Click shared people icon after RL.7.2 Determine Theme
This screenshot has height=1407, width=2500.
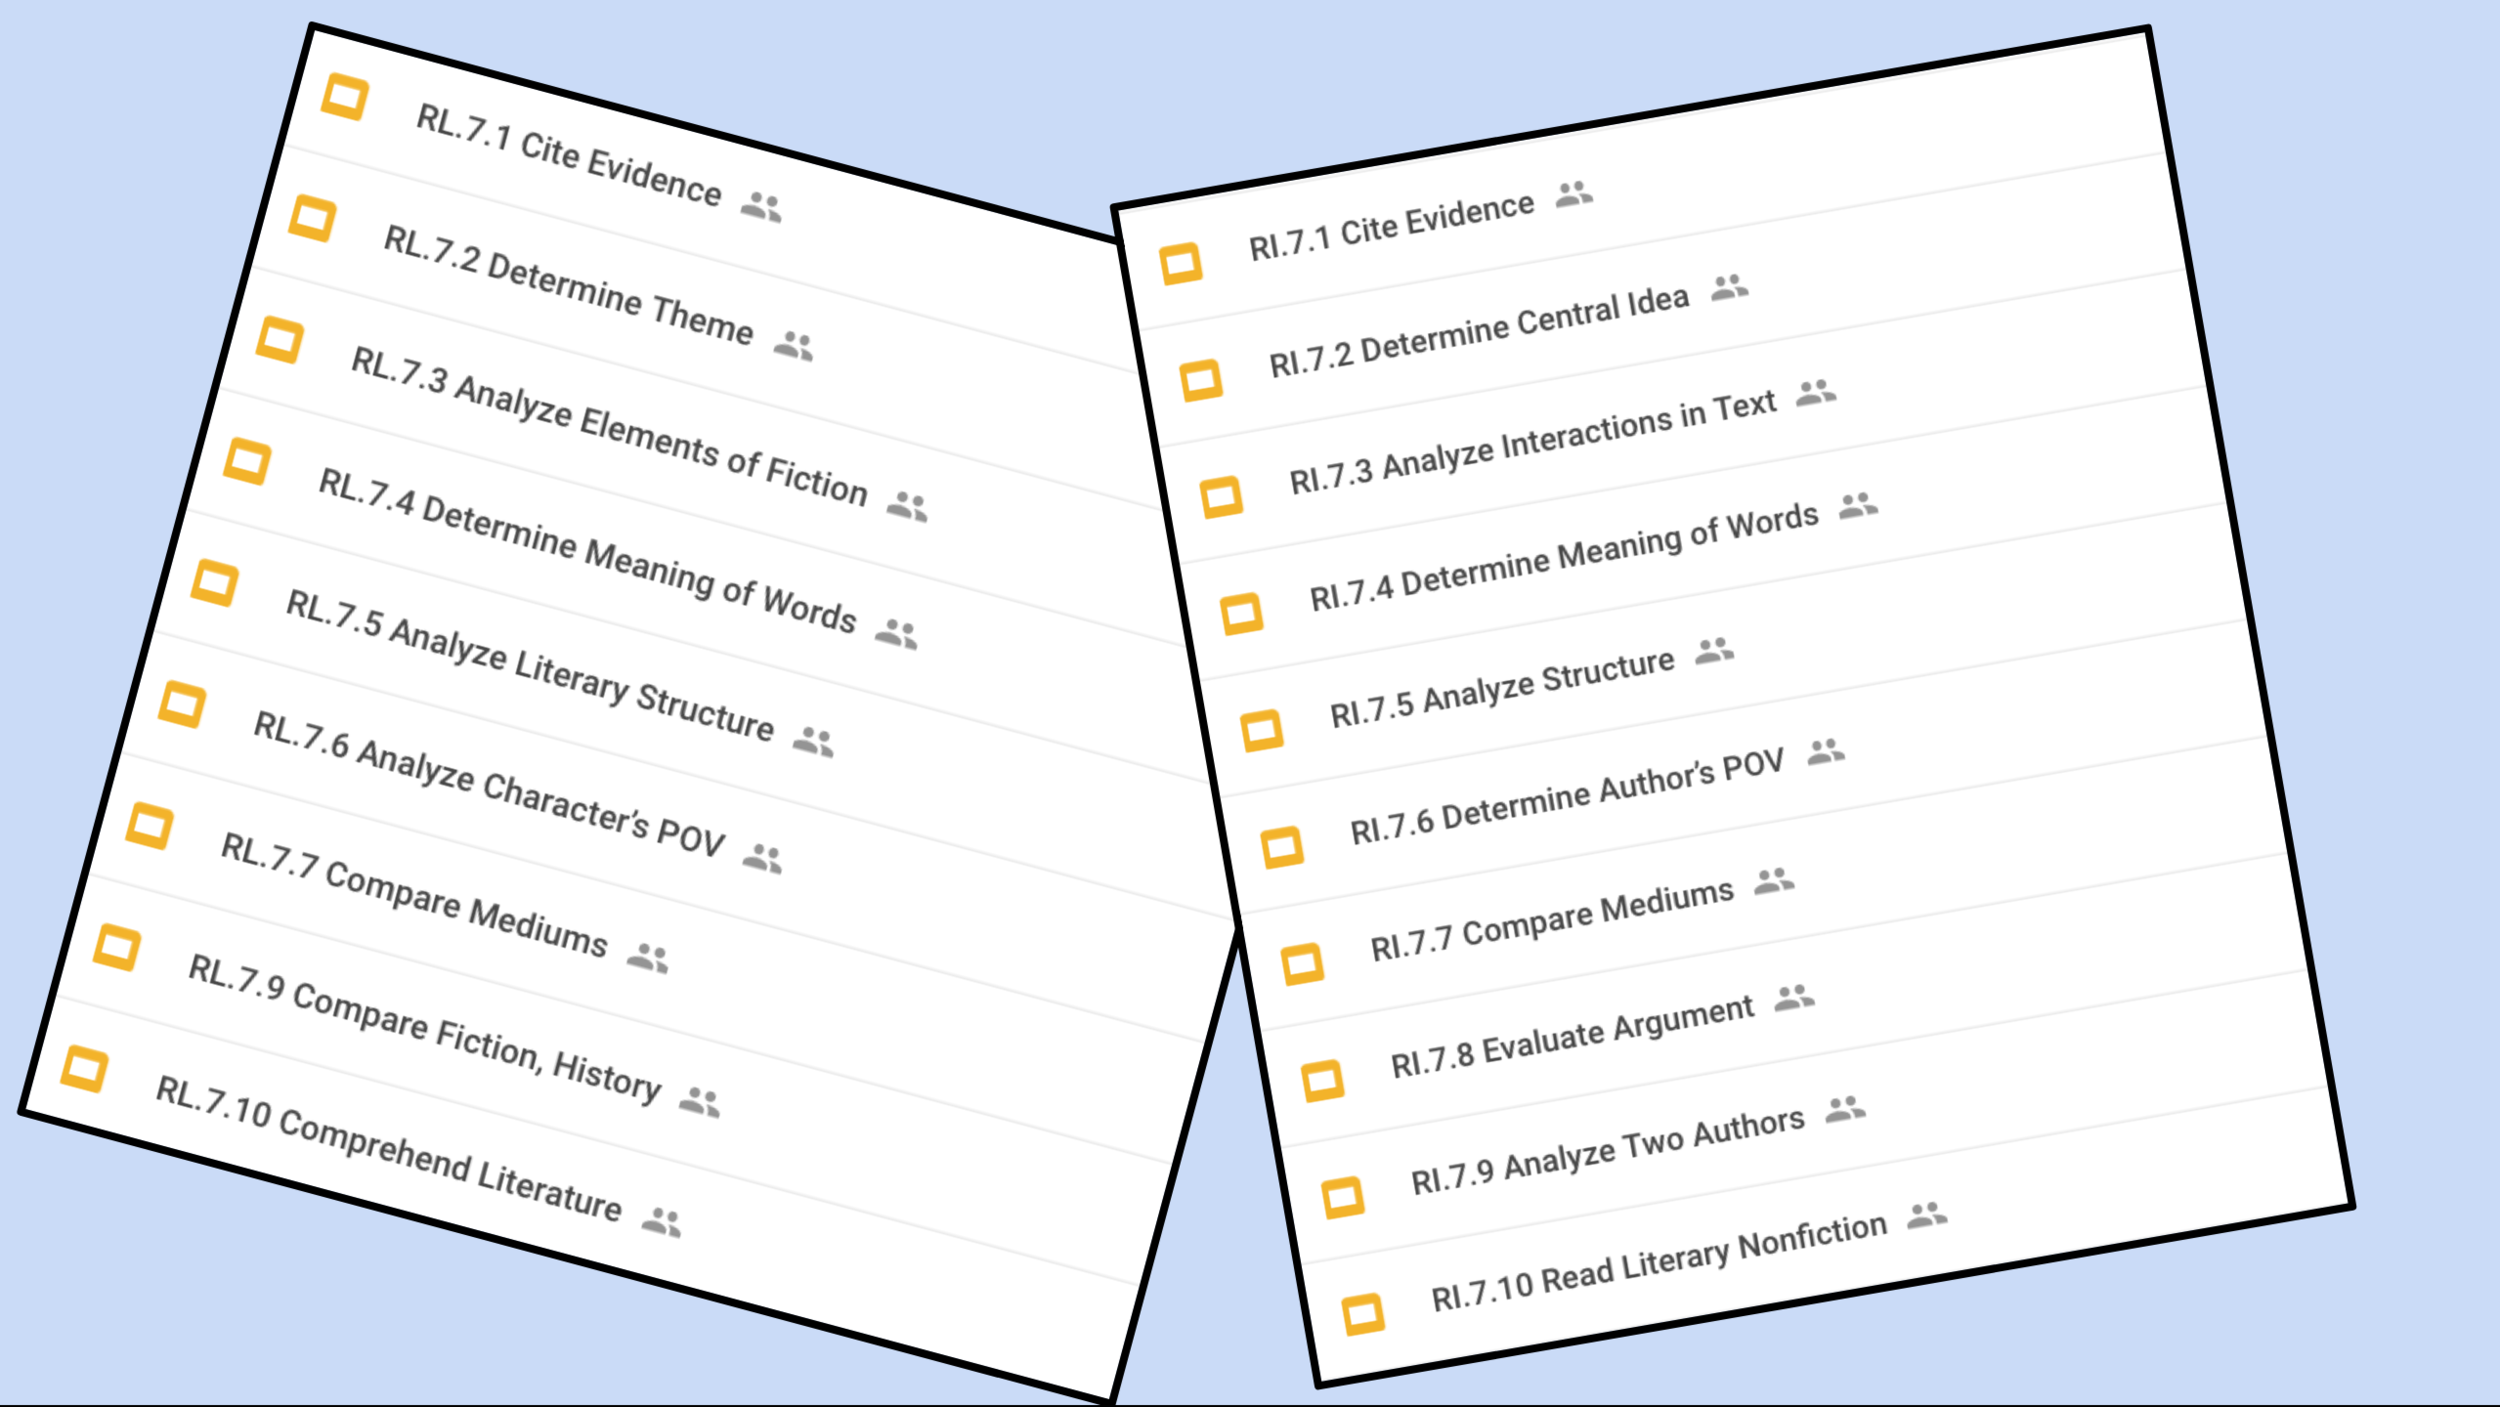(793, 346)
